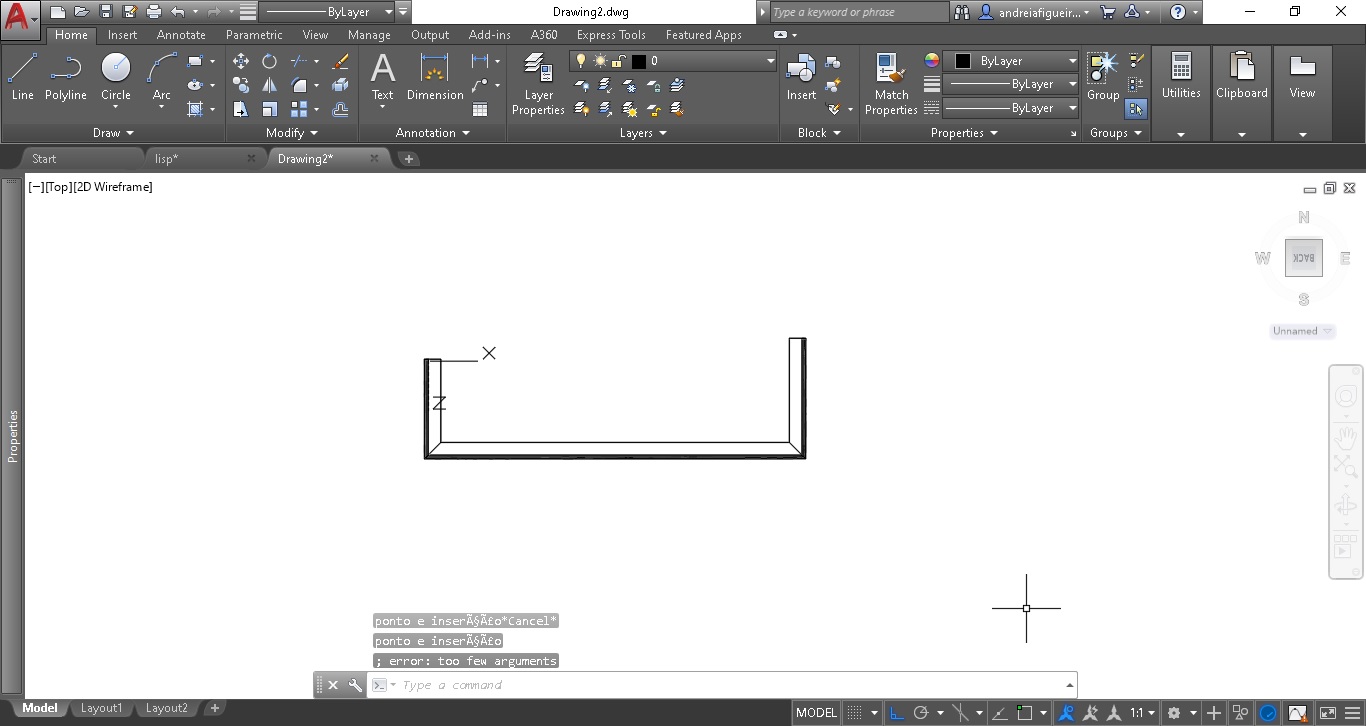Open the Annotate ribbon tab
Screen dimensions: 1366x726
(181, 35)
